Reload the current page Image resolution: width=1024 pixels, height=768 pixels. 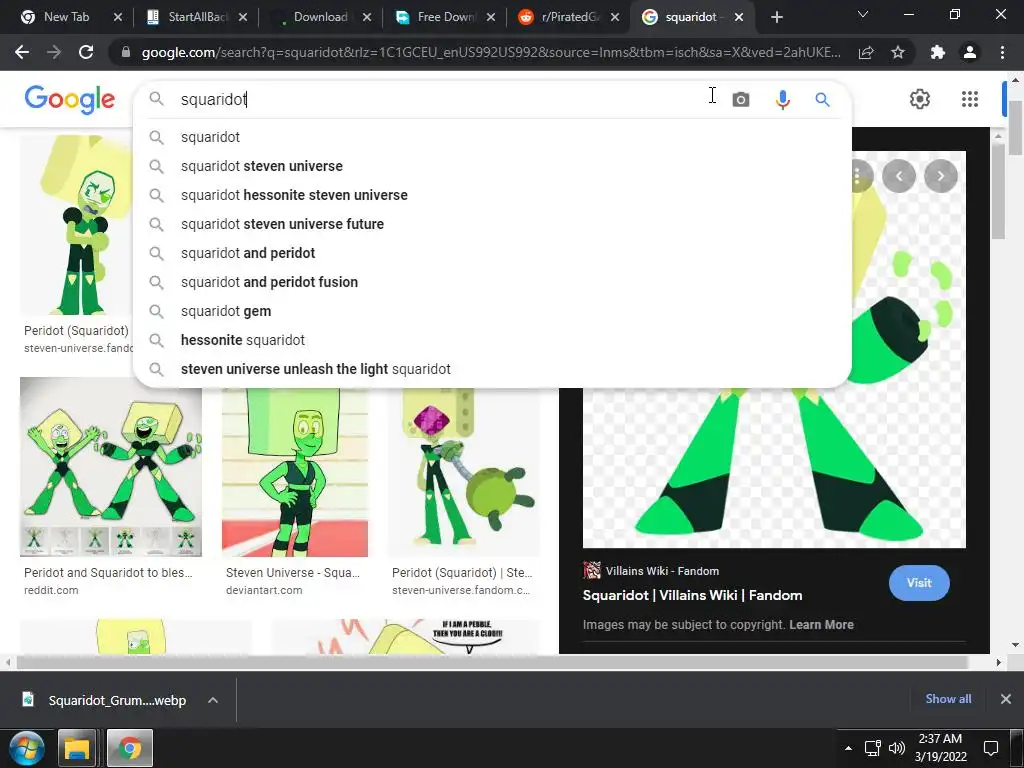click(86, 52)
